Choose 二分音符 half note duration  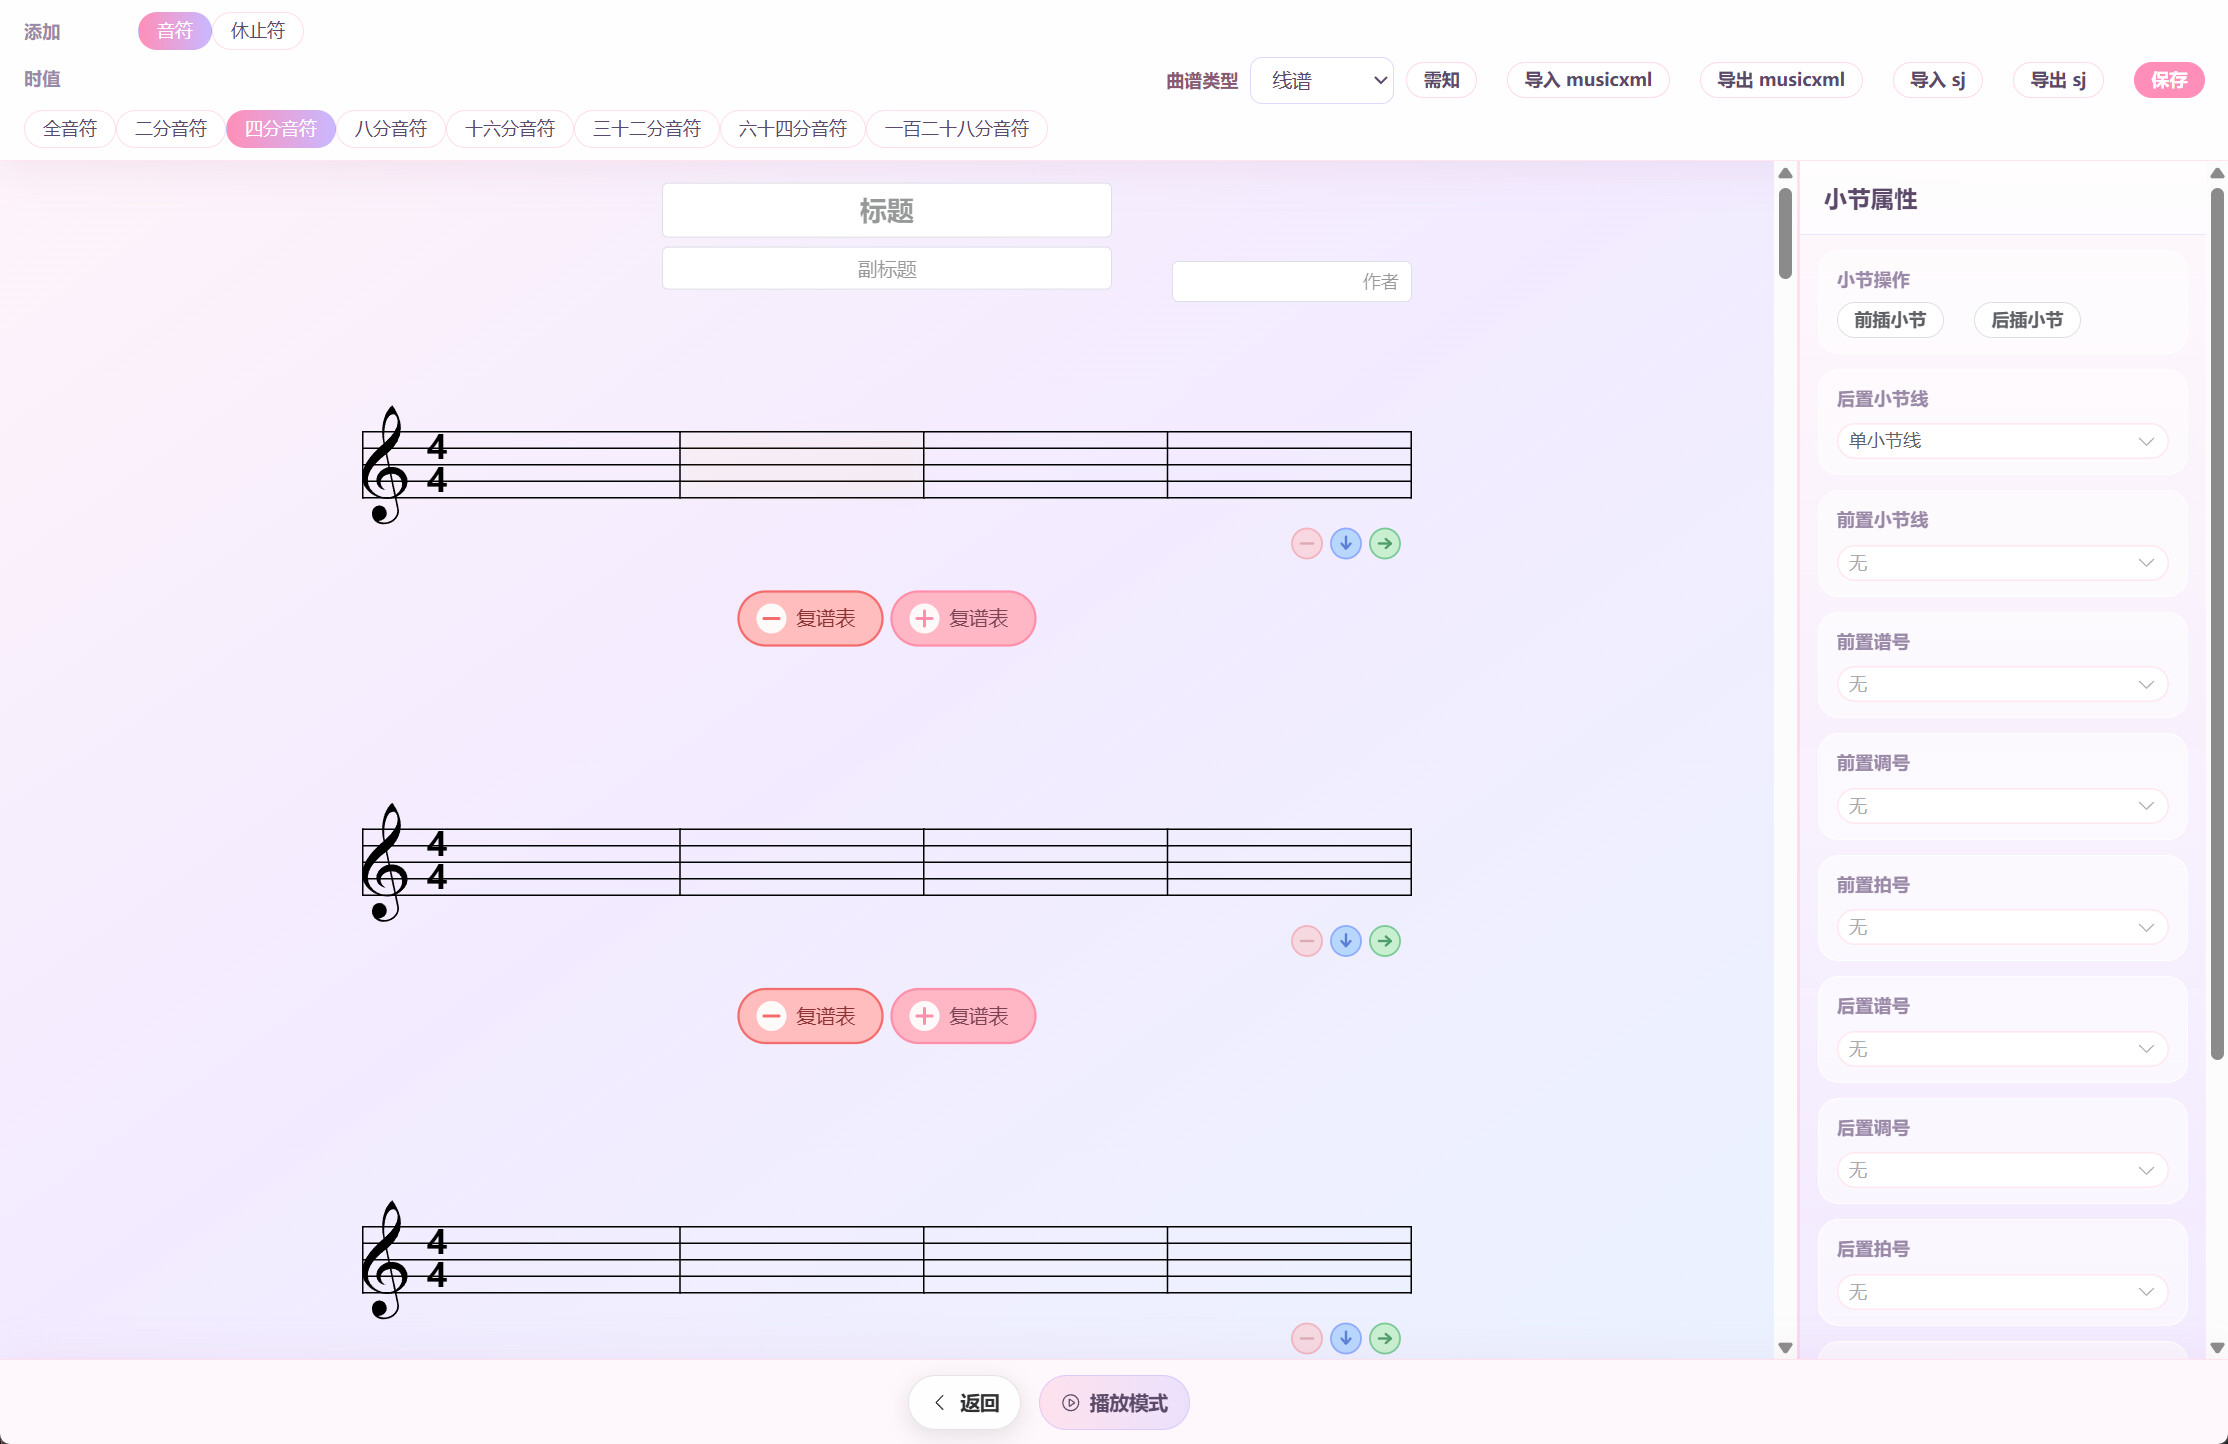click(171, 129)
